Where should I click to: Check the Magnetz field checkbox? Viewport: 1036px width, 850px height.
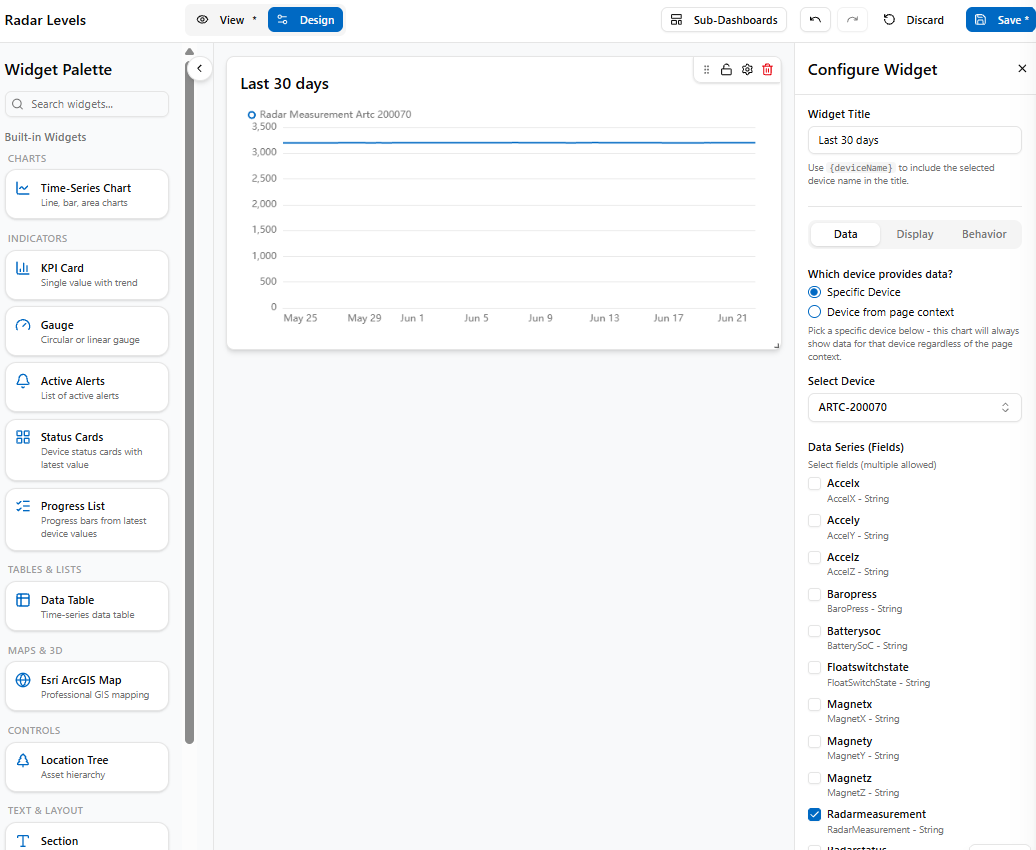click(x=815, y=779)
